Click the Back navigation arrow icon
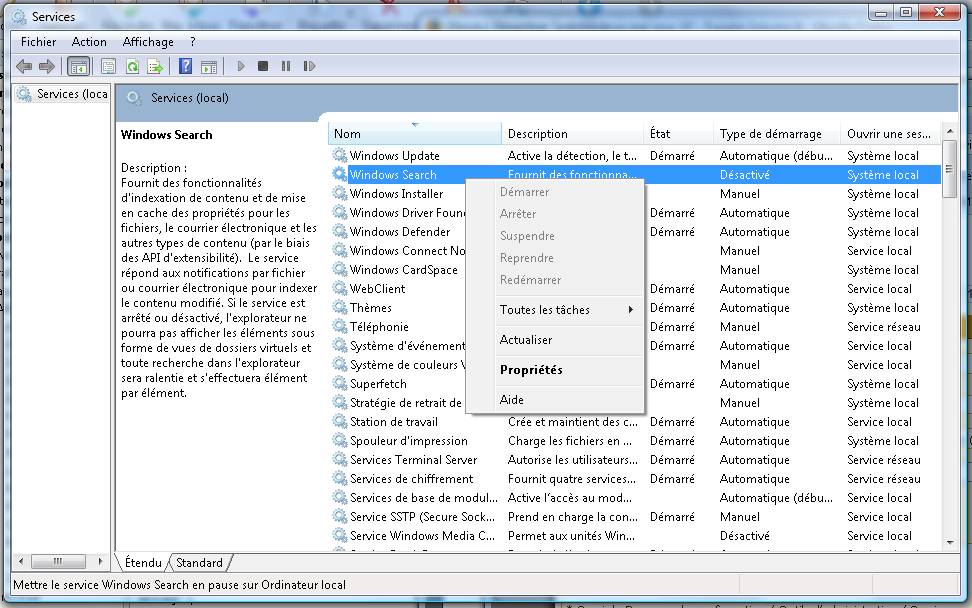Image resolution: width=972 pixels, height=608 pixels. coord(23,66)
